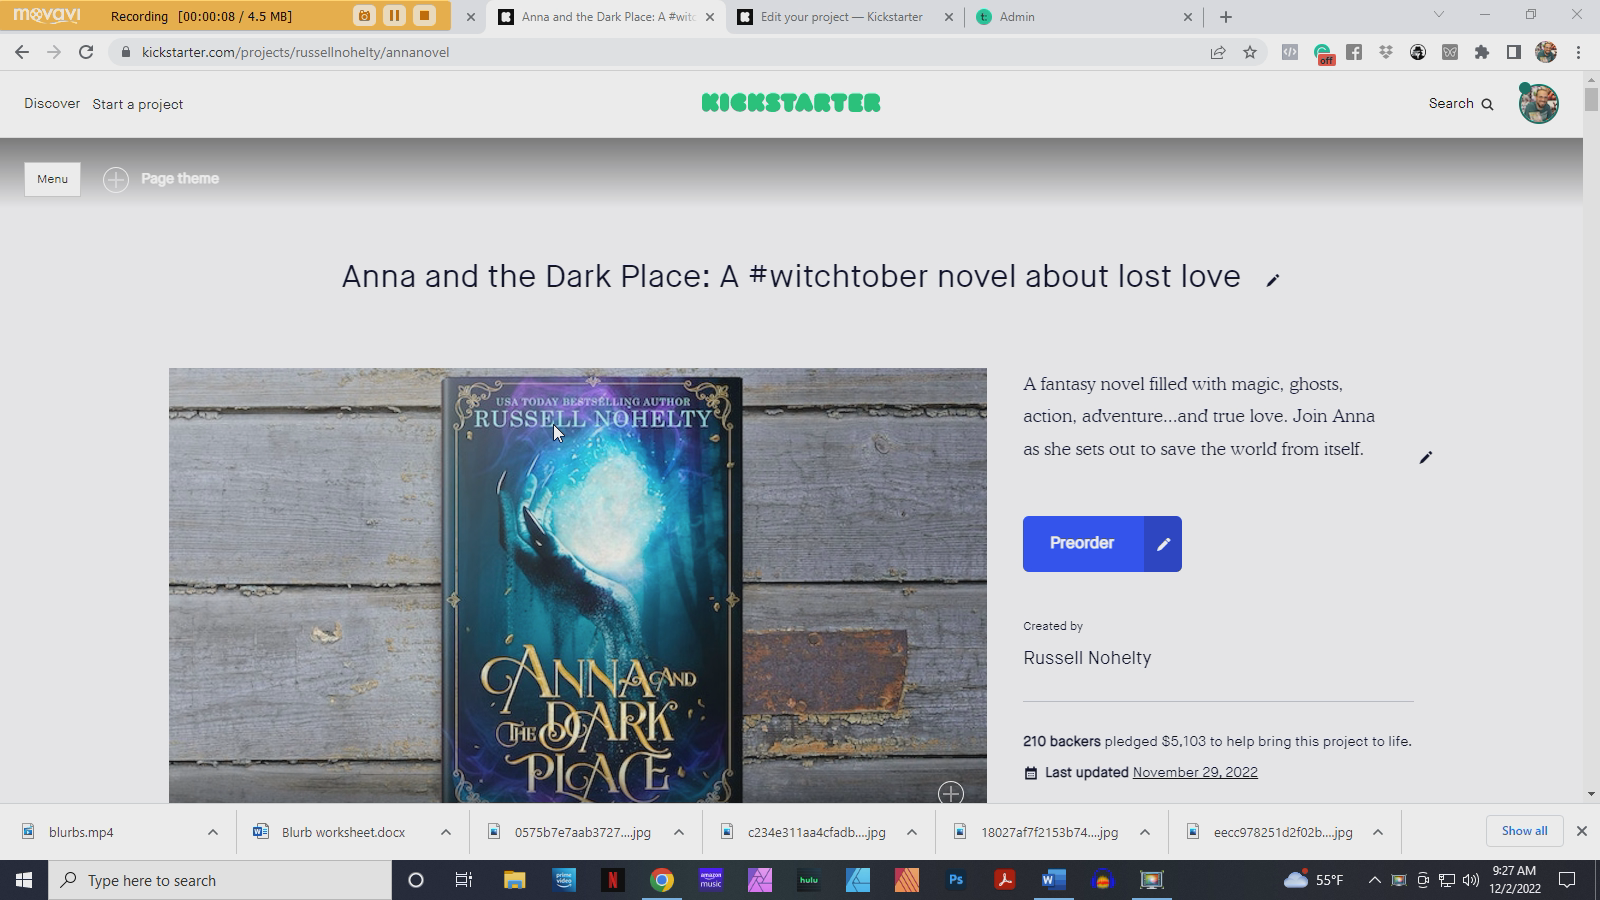Image resolution: width=1600 pixels, height=900 pixels.
Task: Click the pencil icon beside the project title
Action: pyautogui.click(x=1272, y=280)
